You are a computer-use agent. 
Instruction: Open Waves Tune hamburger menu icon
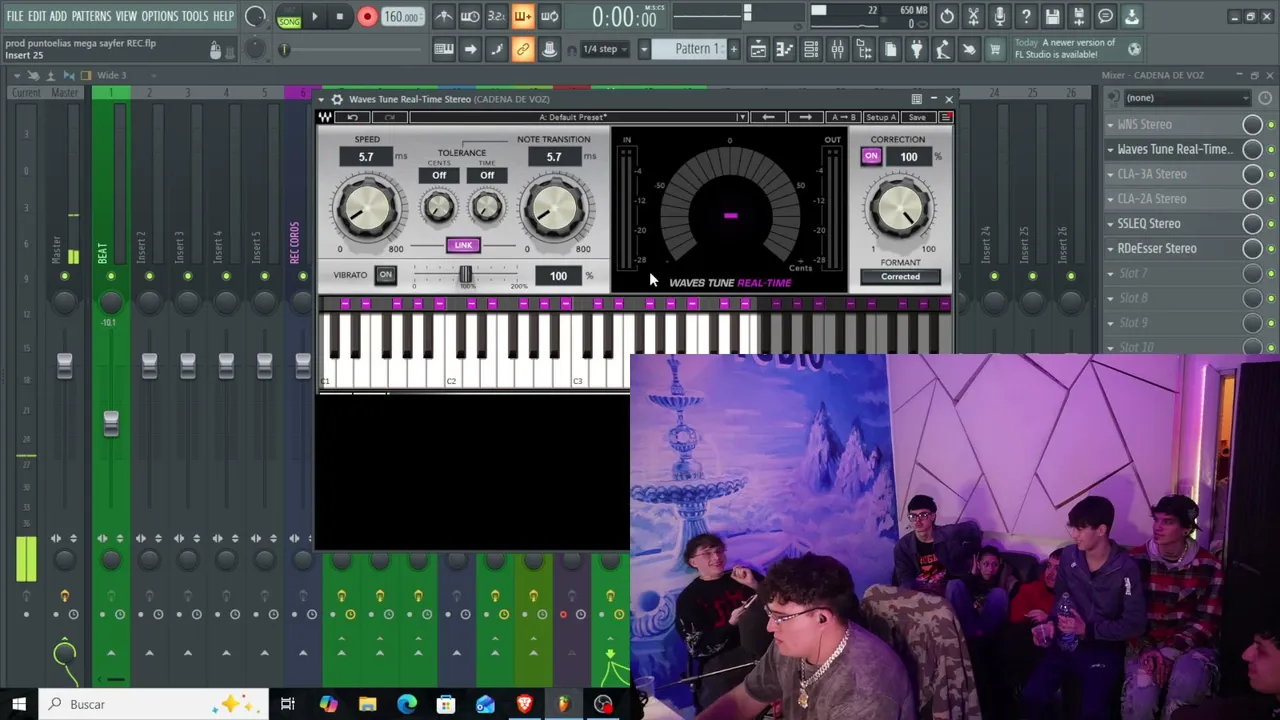click(947, 118)
